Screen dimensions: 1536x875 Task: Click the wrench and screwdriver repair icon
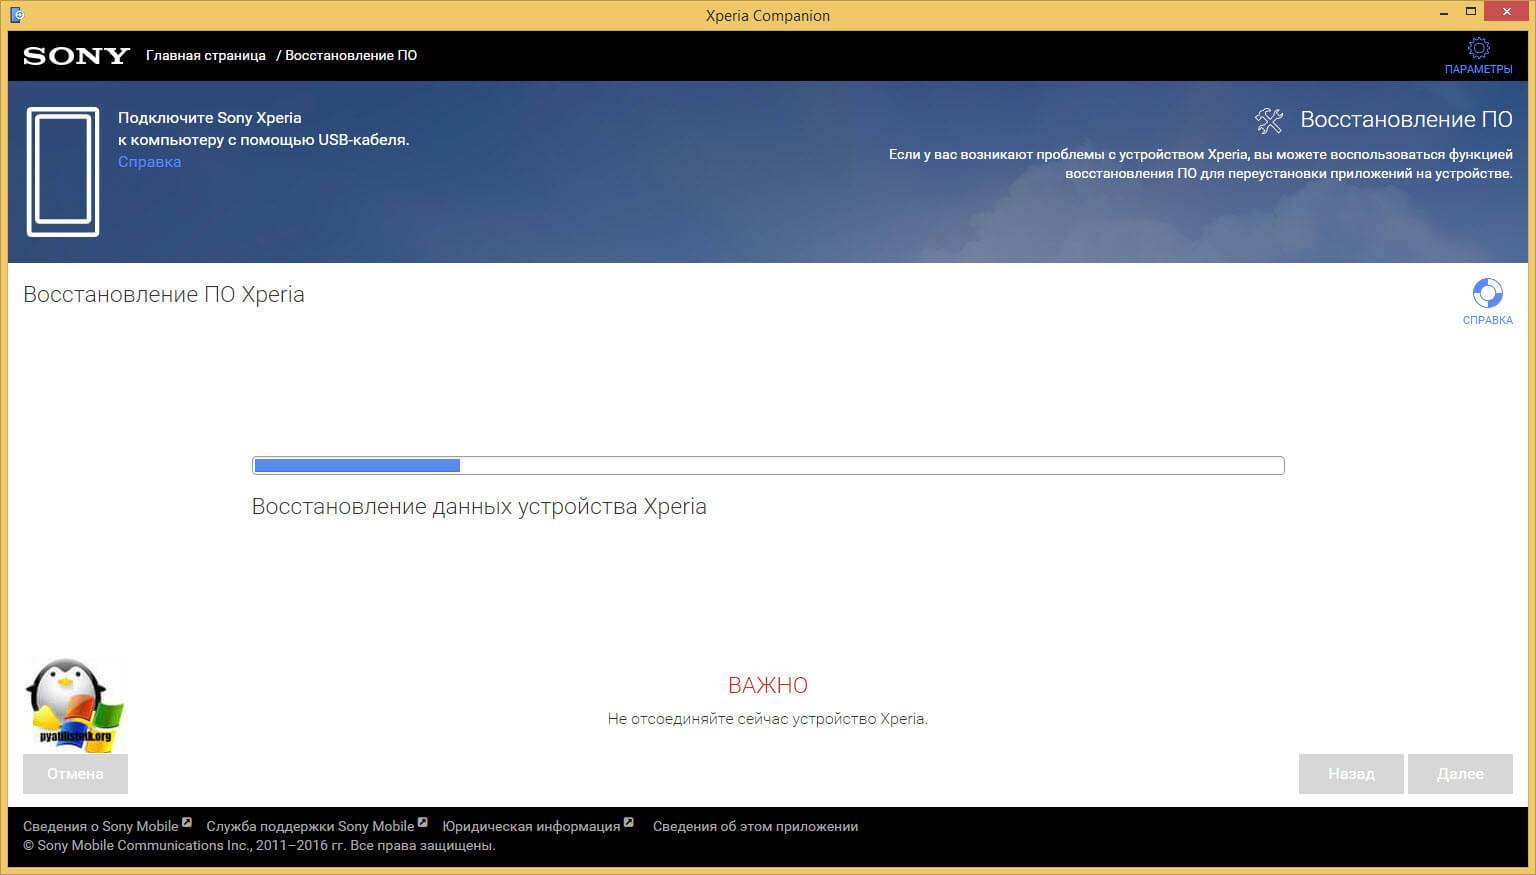(x=1269, y=120)
